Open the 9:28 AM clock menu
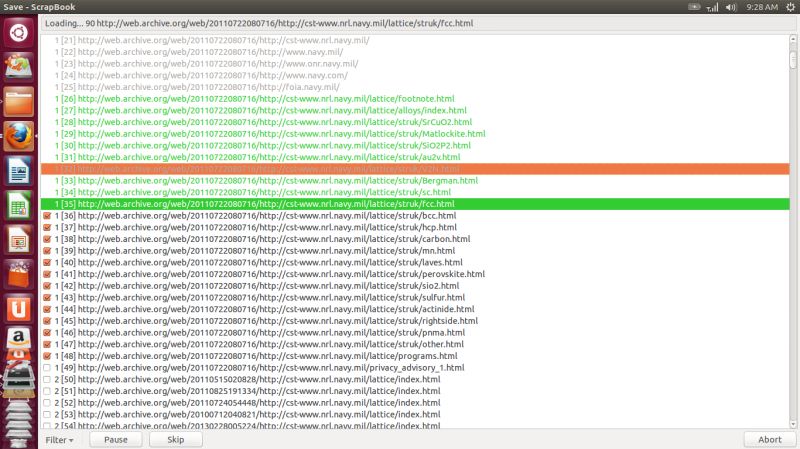800x449 pixels. (x=762, y=7)
